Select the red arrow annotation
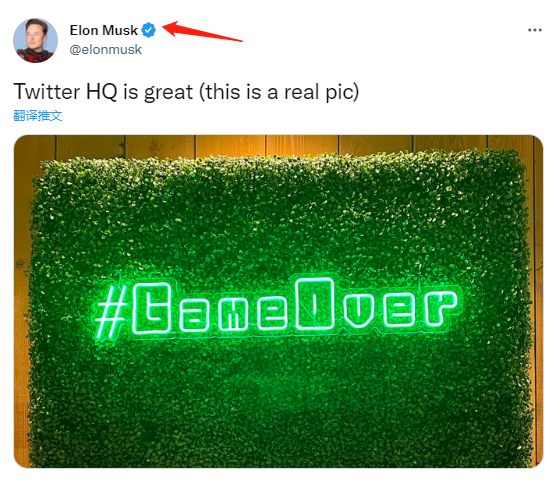Viewport: 548px width, 480px height. click(202, 31)
